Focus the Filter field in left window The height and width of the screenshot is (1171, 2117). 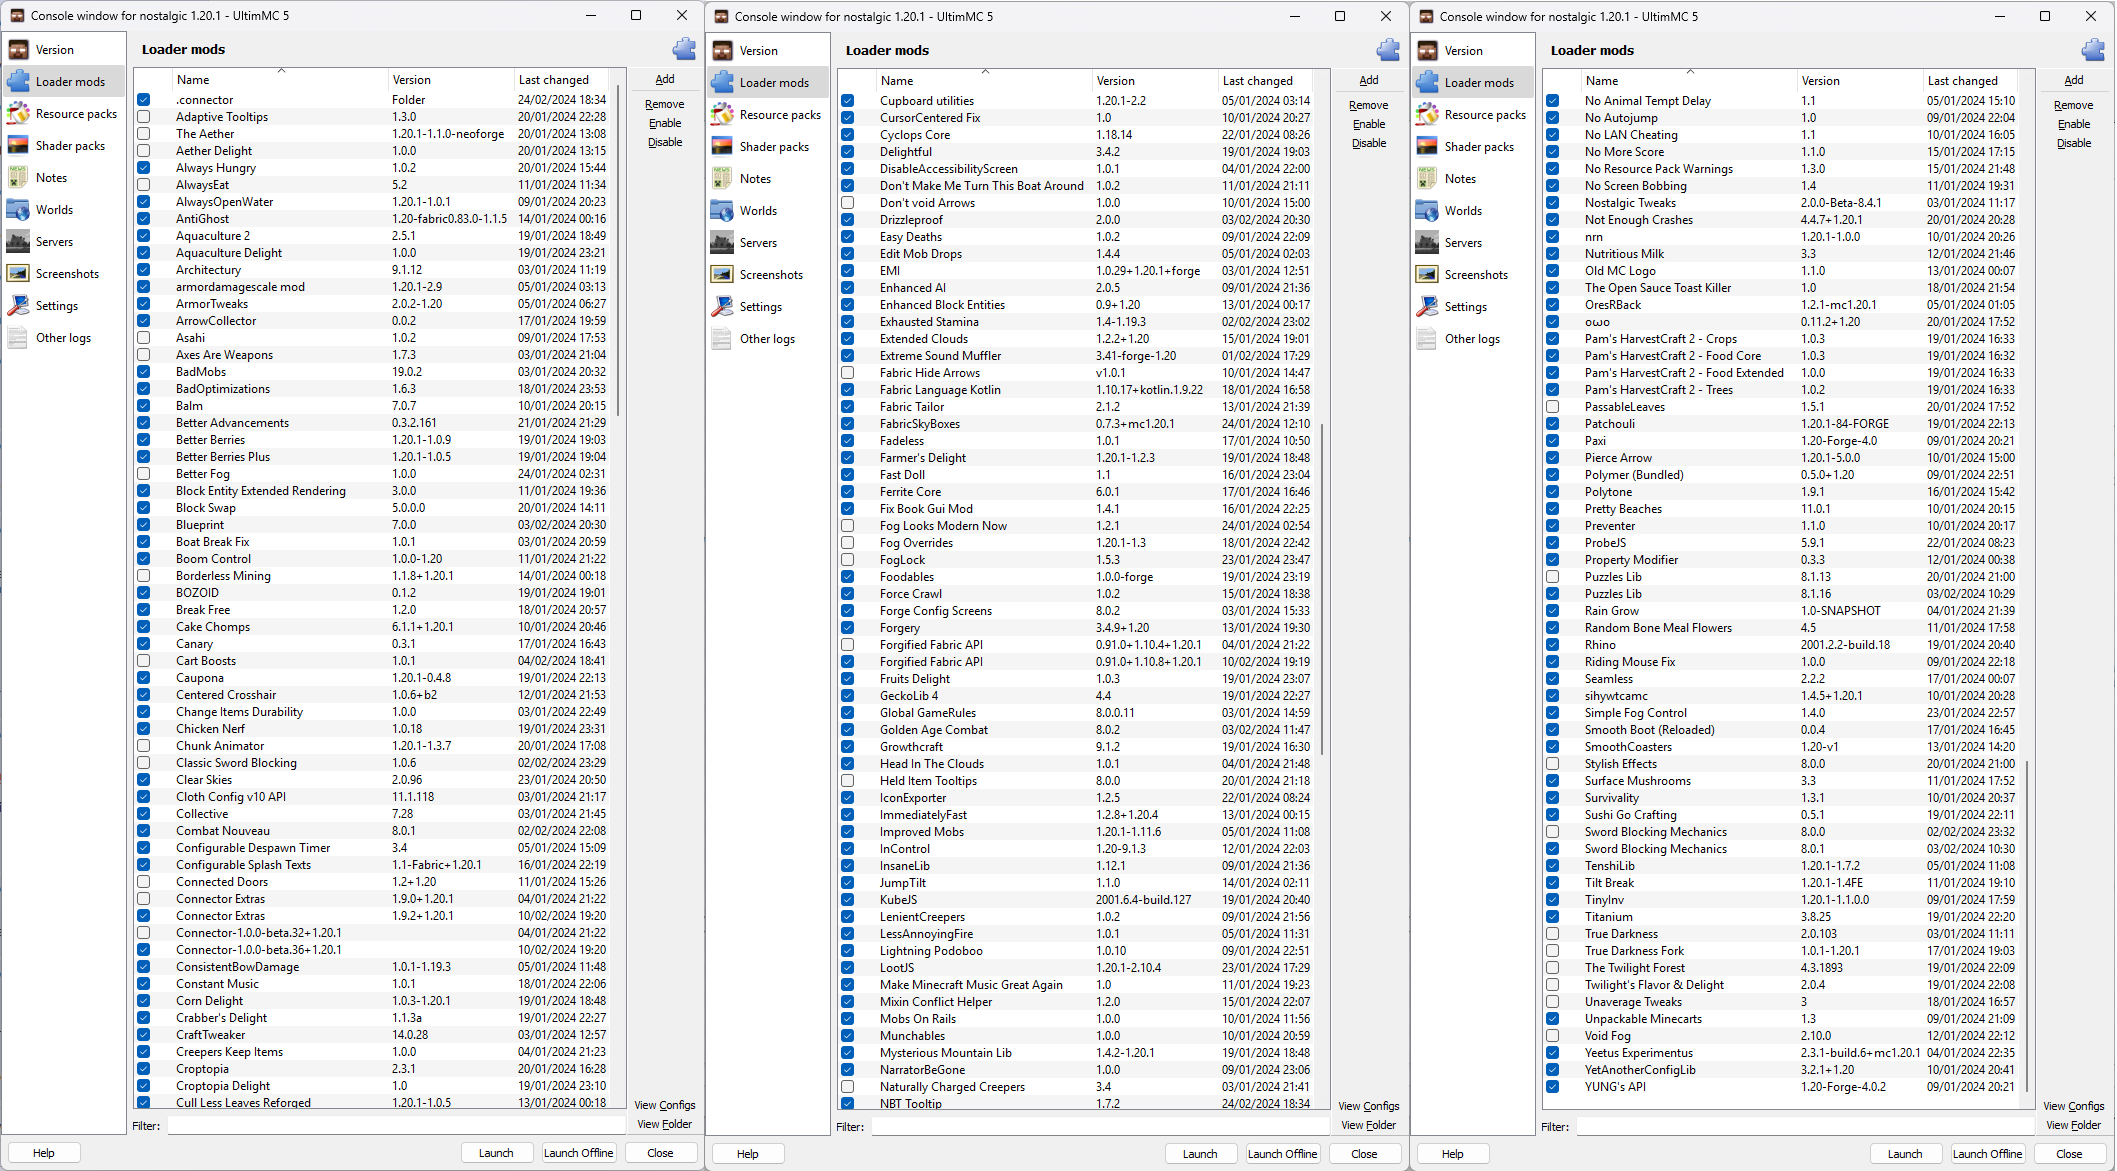(x=397, y=1126)
